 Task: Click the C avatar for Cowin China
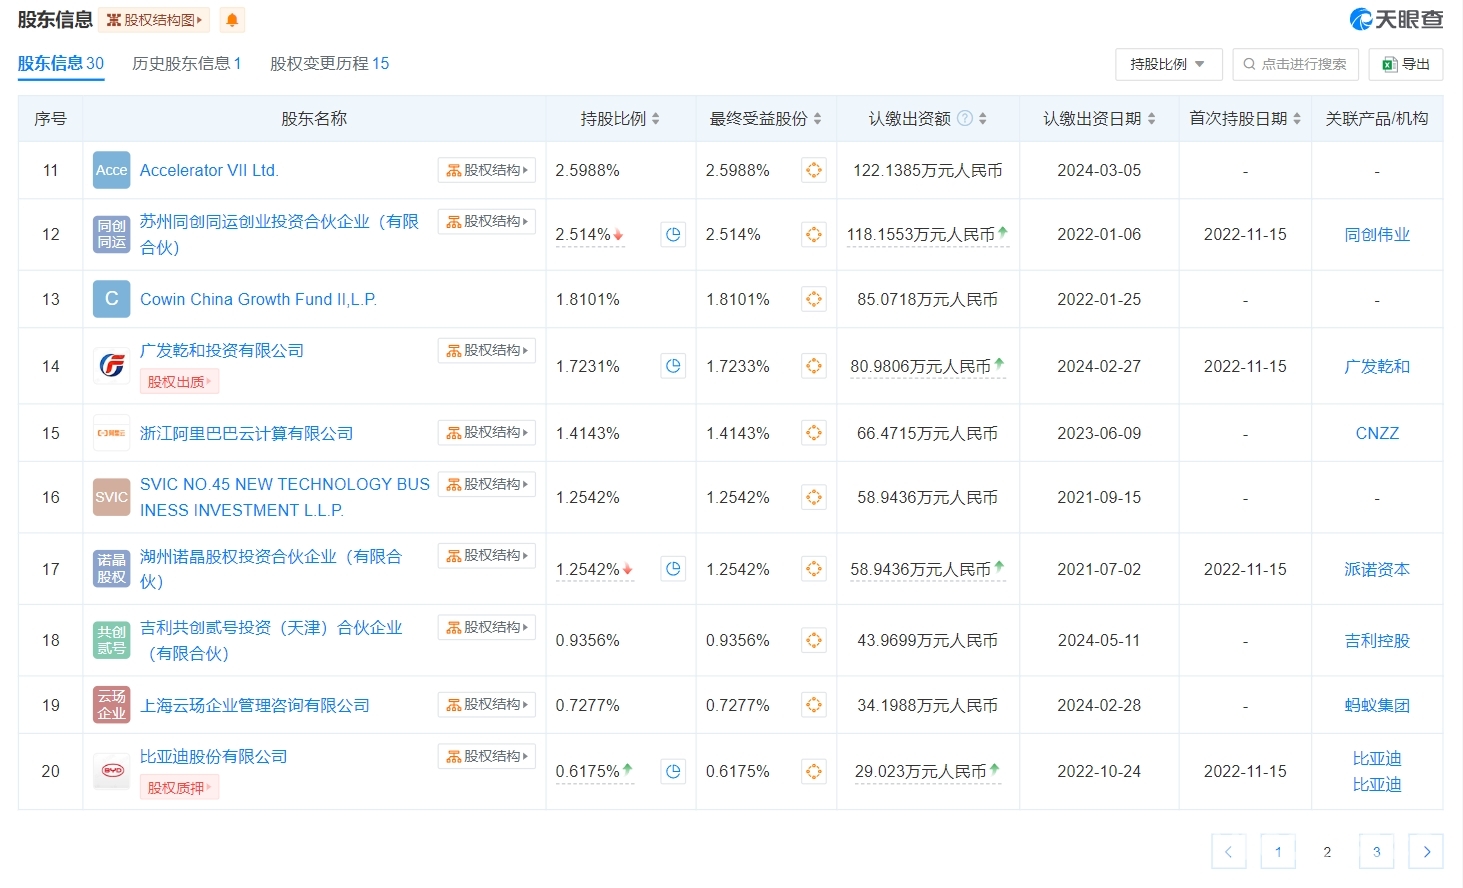[x=111, y=299]
